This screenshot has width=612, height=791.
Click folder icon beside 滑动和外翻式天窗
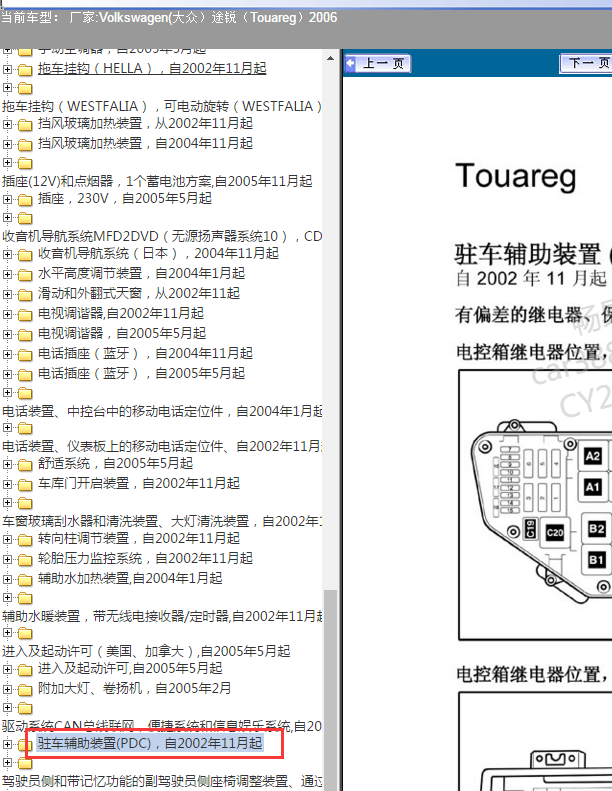pyautogui.click(x=25, y=295)
